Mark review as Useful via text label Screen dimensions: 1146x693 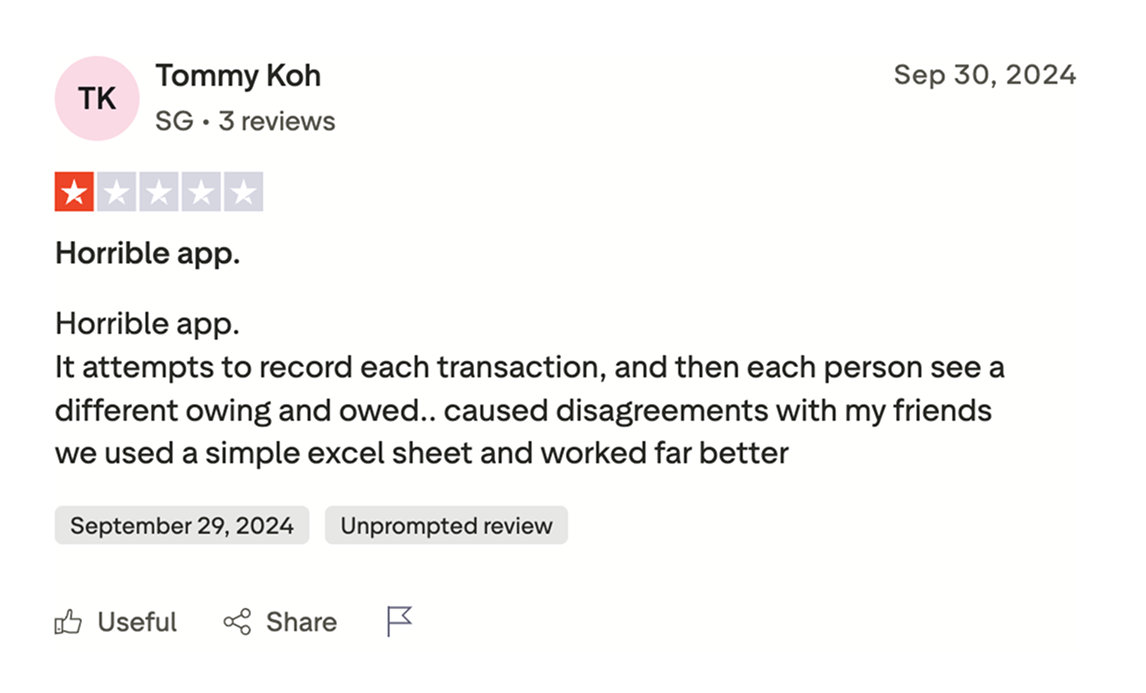[x=137, y=623]
